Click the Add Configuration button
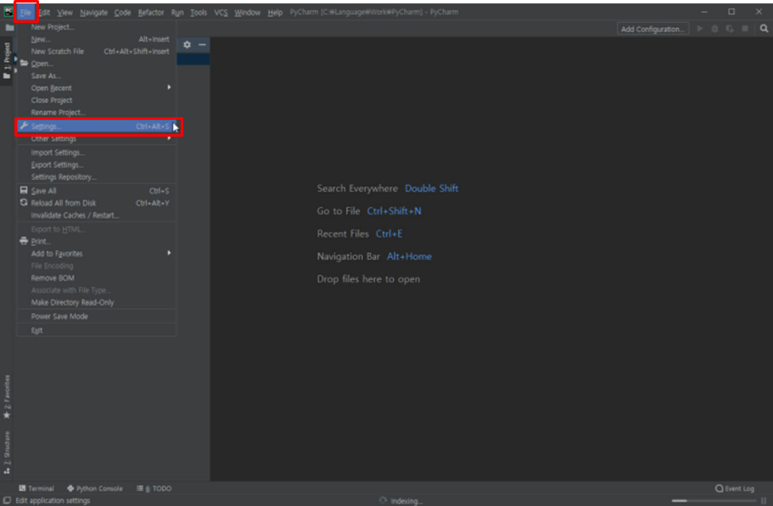The image size is (773, 506). pyautogui.click(x=653, y=29)
